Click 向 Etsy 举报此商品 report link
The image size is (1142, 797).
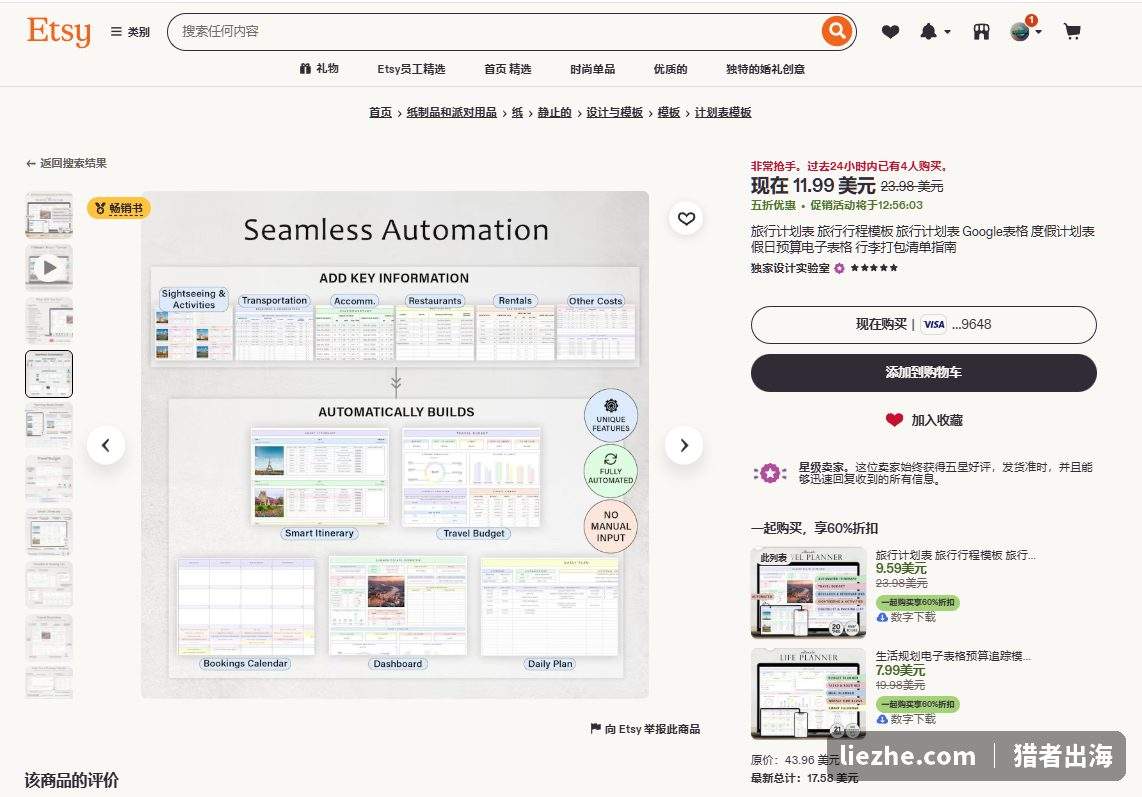[652, 729]
